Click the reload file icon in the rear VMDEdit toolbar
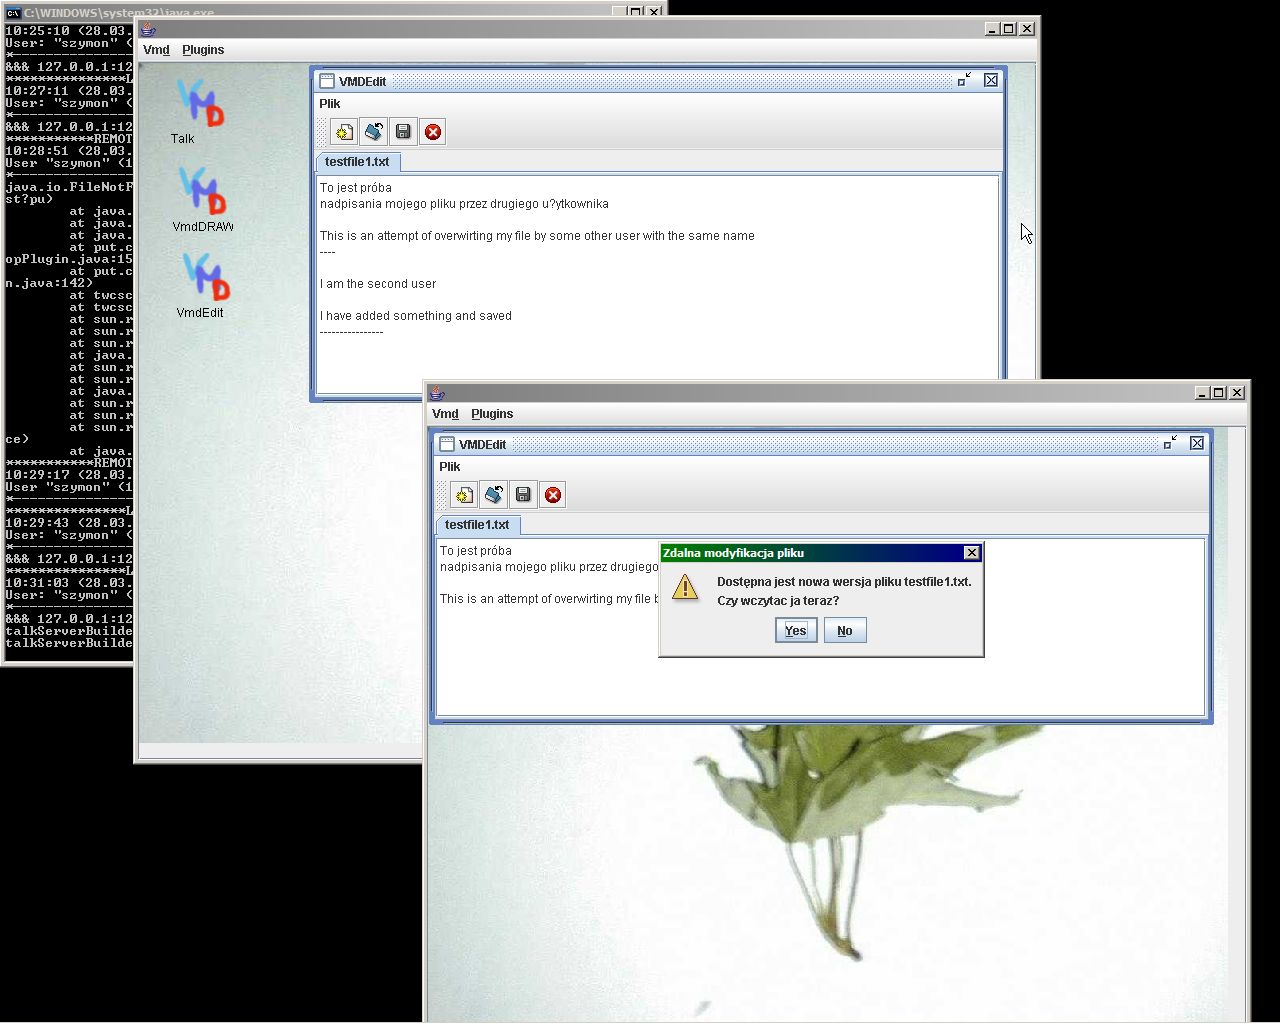Image resolution: width=1280 pixels, height=1024 pixels. [x=374, y=131]
